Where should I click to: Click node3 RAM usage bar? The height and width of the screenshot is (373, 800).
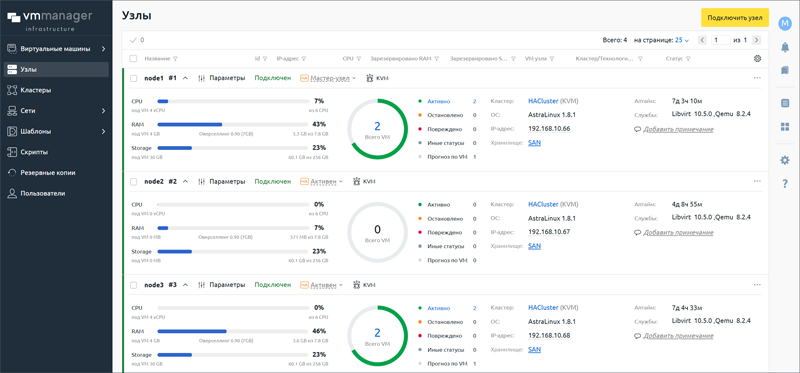point(233,331)
